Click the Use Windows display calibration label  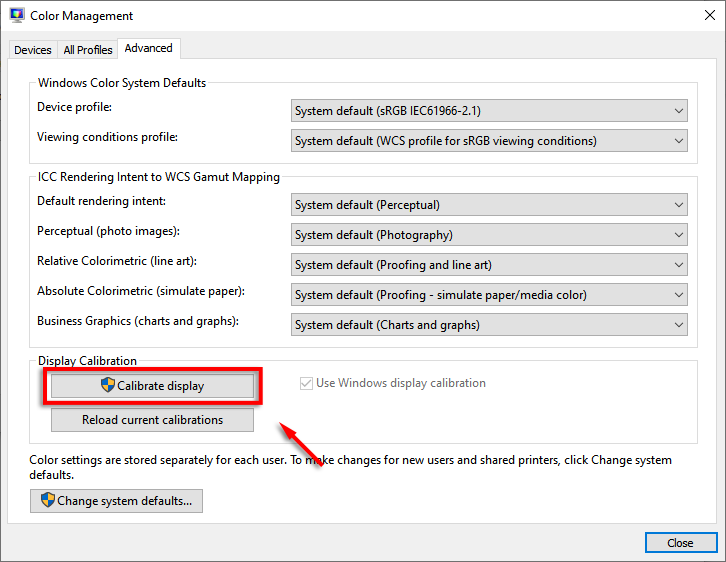(401, 383)
